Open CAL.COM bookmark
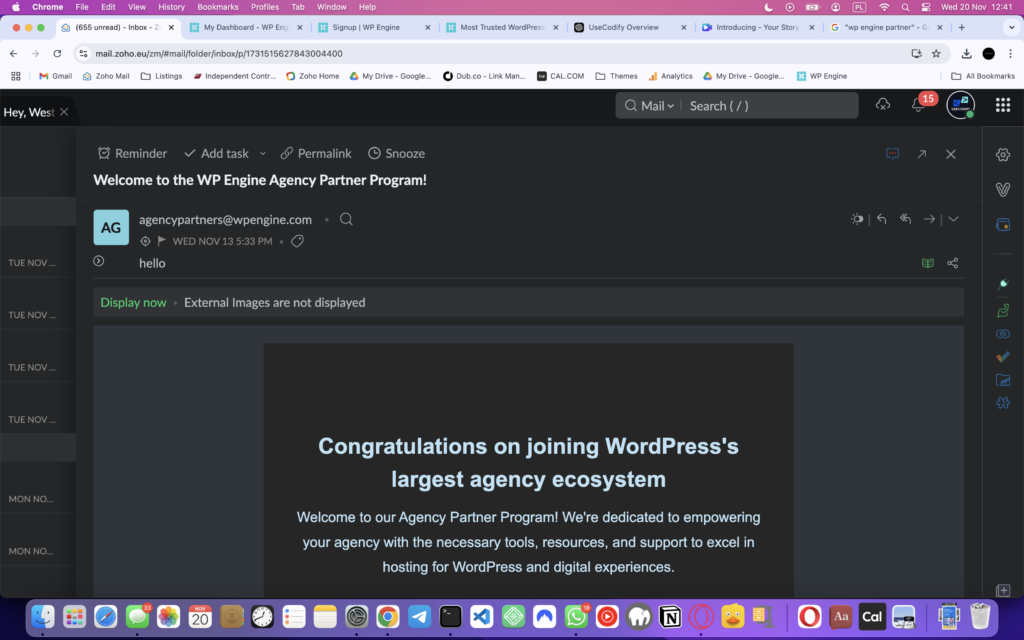The width and height of the screenshot is (1024, 640). tap(560, 76)
